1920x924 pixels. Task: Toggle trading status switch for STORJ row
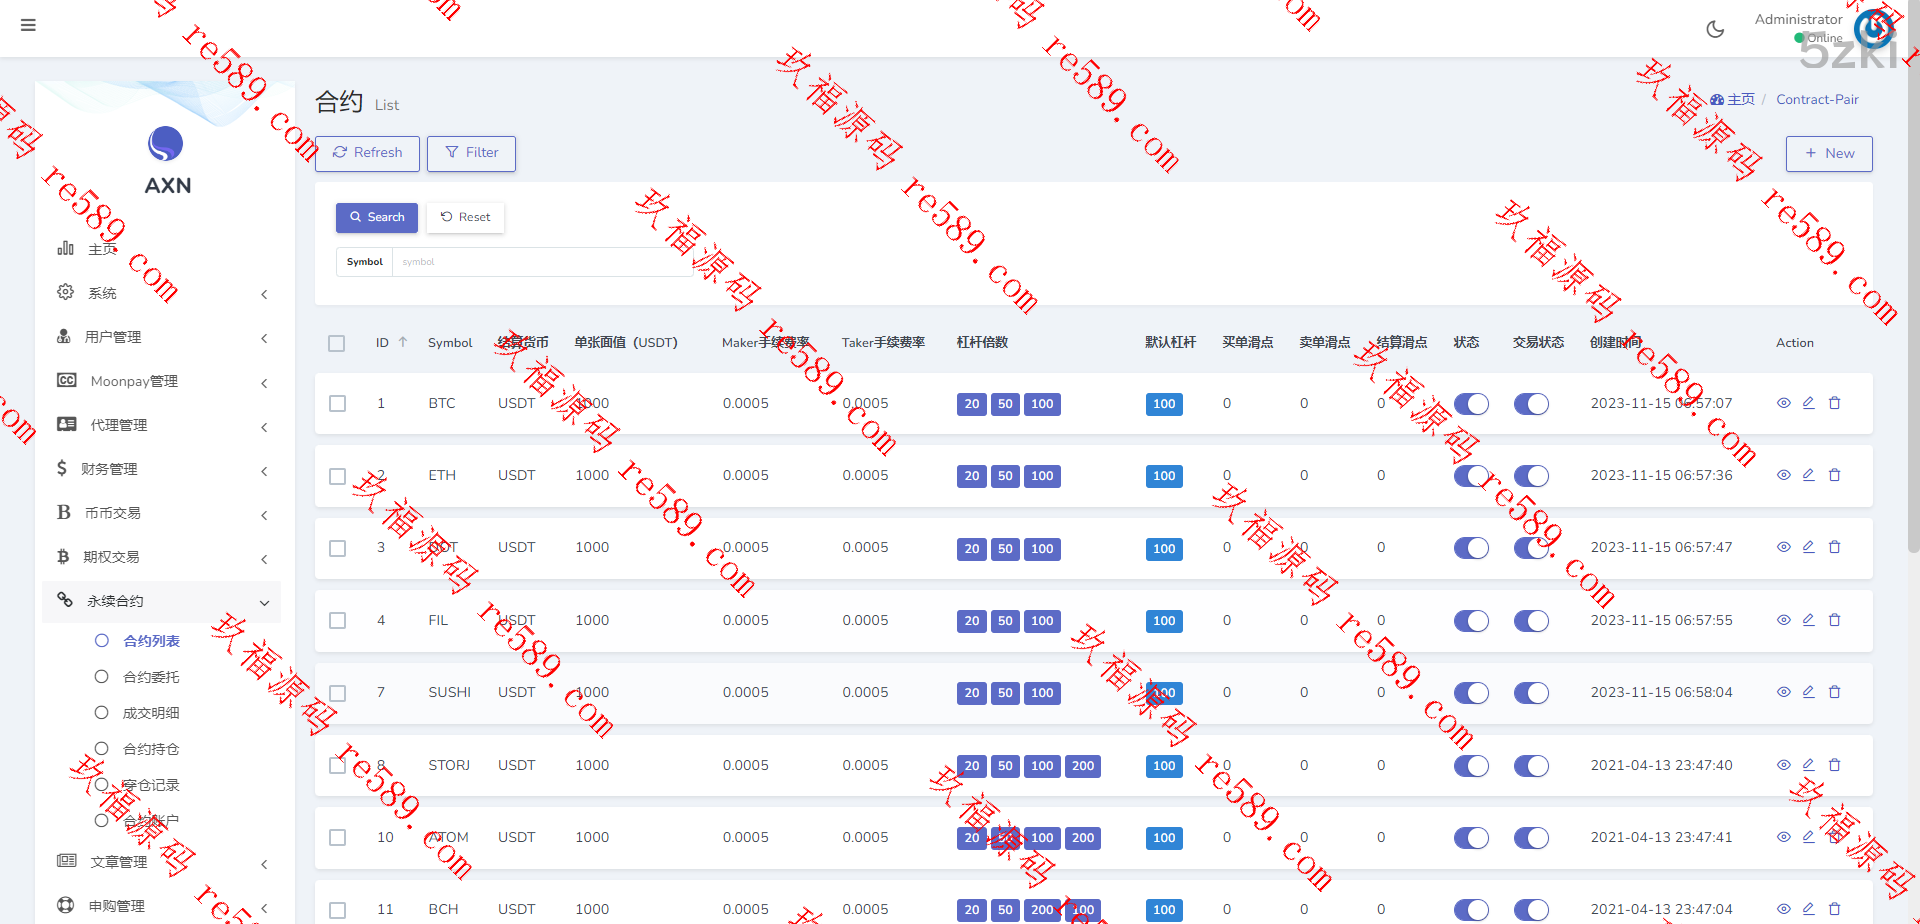click(1531, 766)
